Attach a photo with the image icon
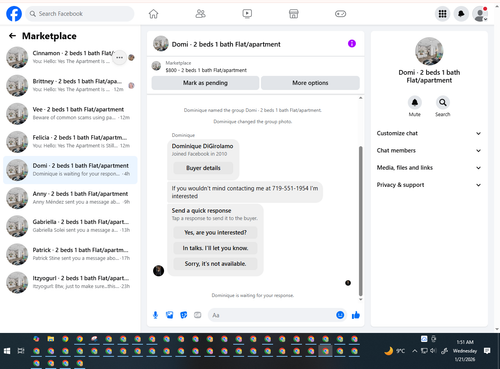This screenshot has height=369, width=500. click(x=170, y=315)
